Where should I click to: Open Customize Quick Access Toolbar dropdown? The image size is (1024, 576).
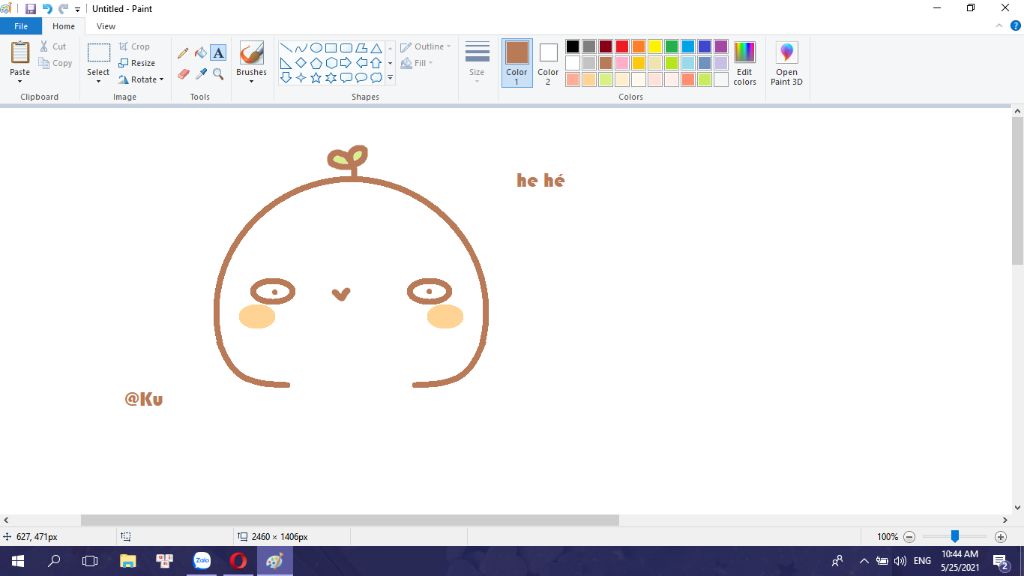(78, 9)
